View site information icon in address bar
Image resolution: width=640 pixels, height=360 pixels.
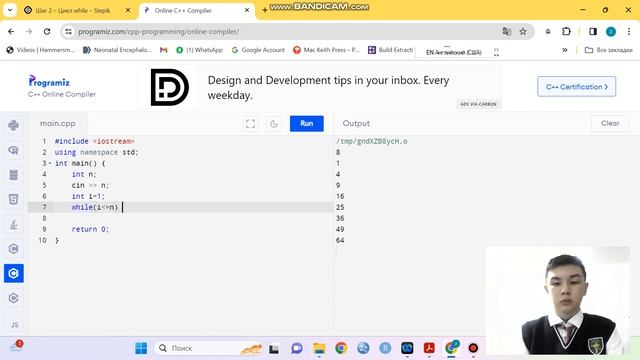point(69,31)
